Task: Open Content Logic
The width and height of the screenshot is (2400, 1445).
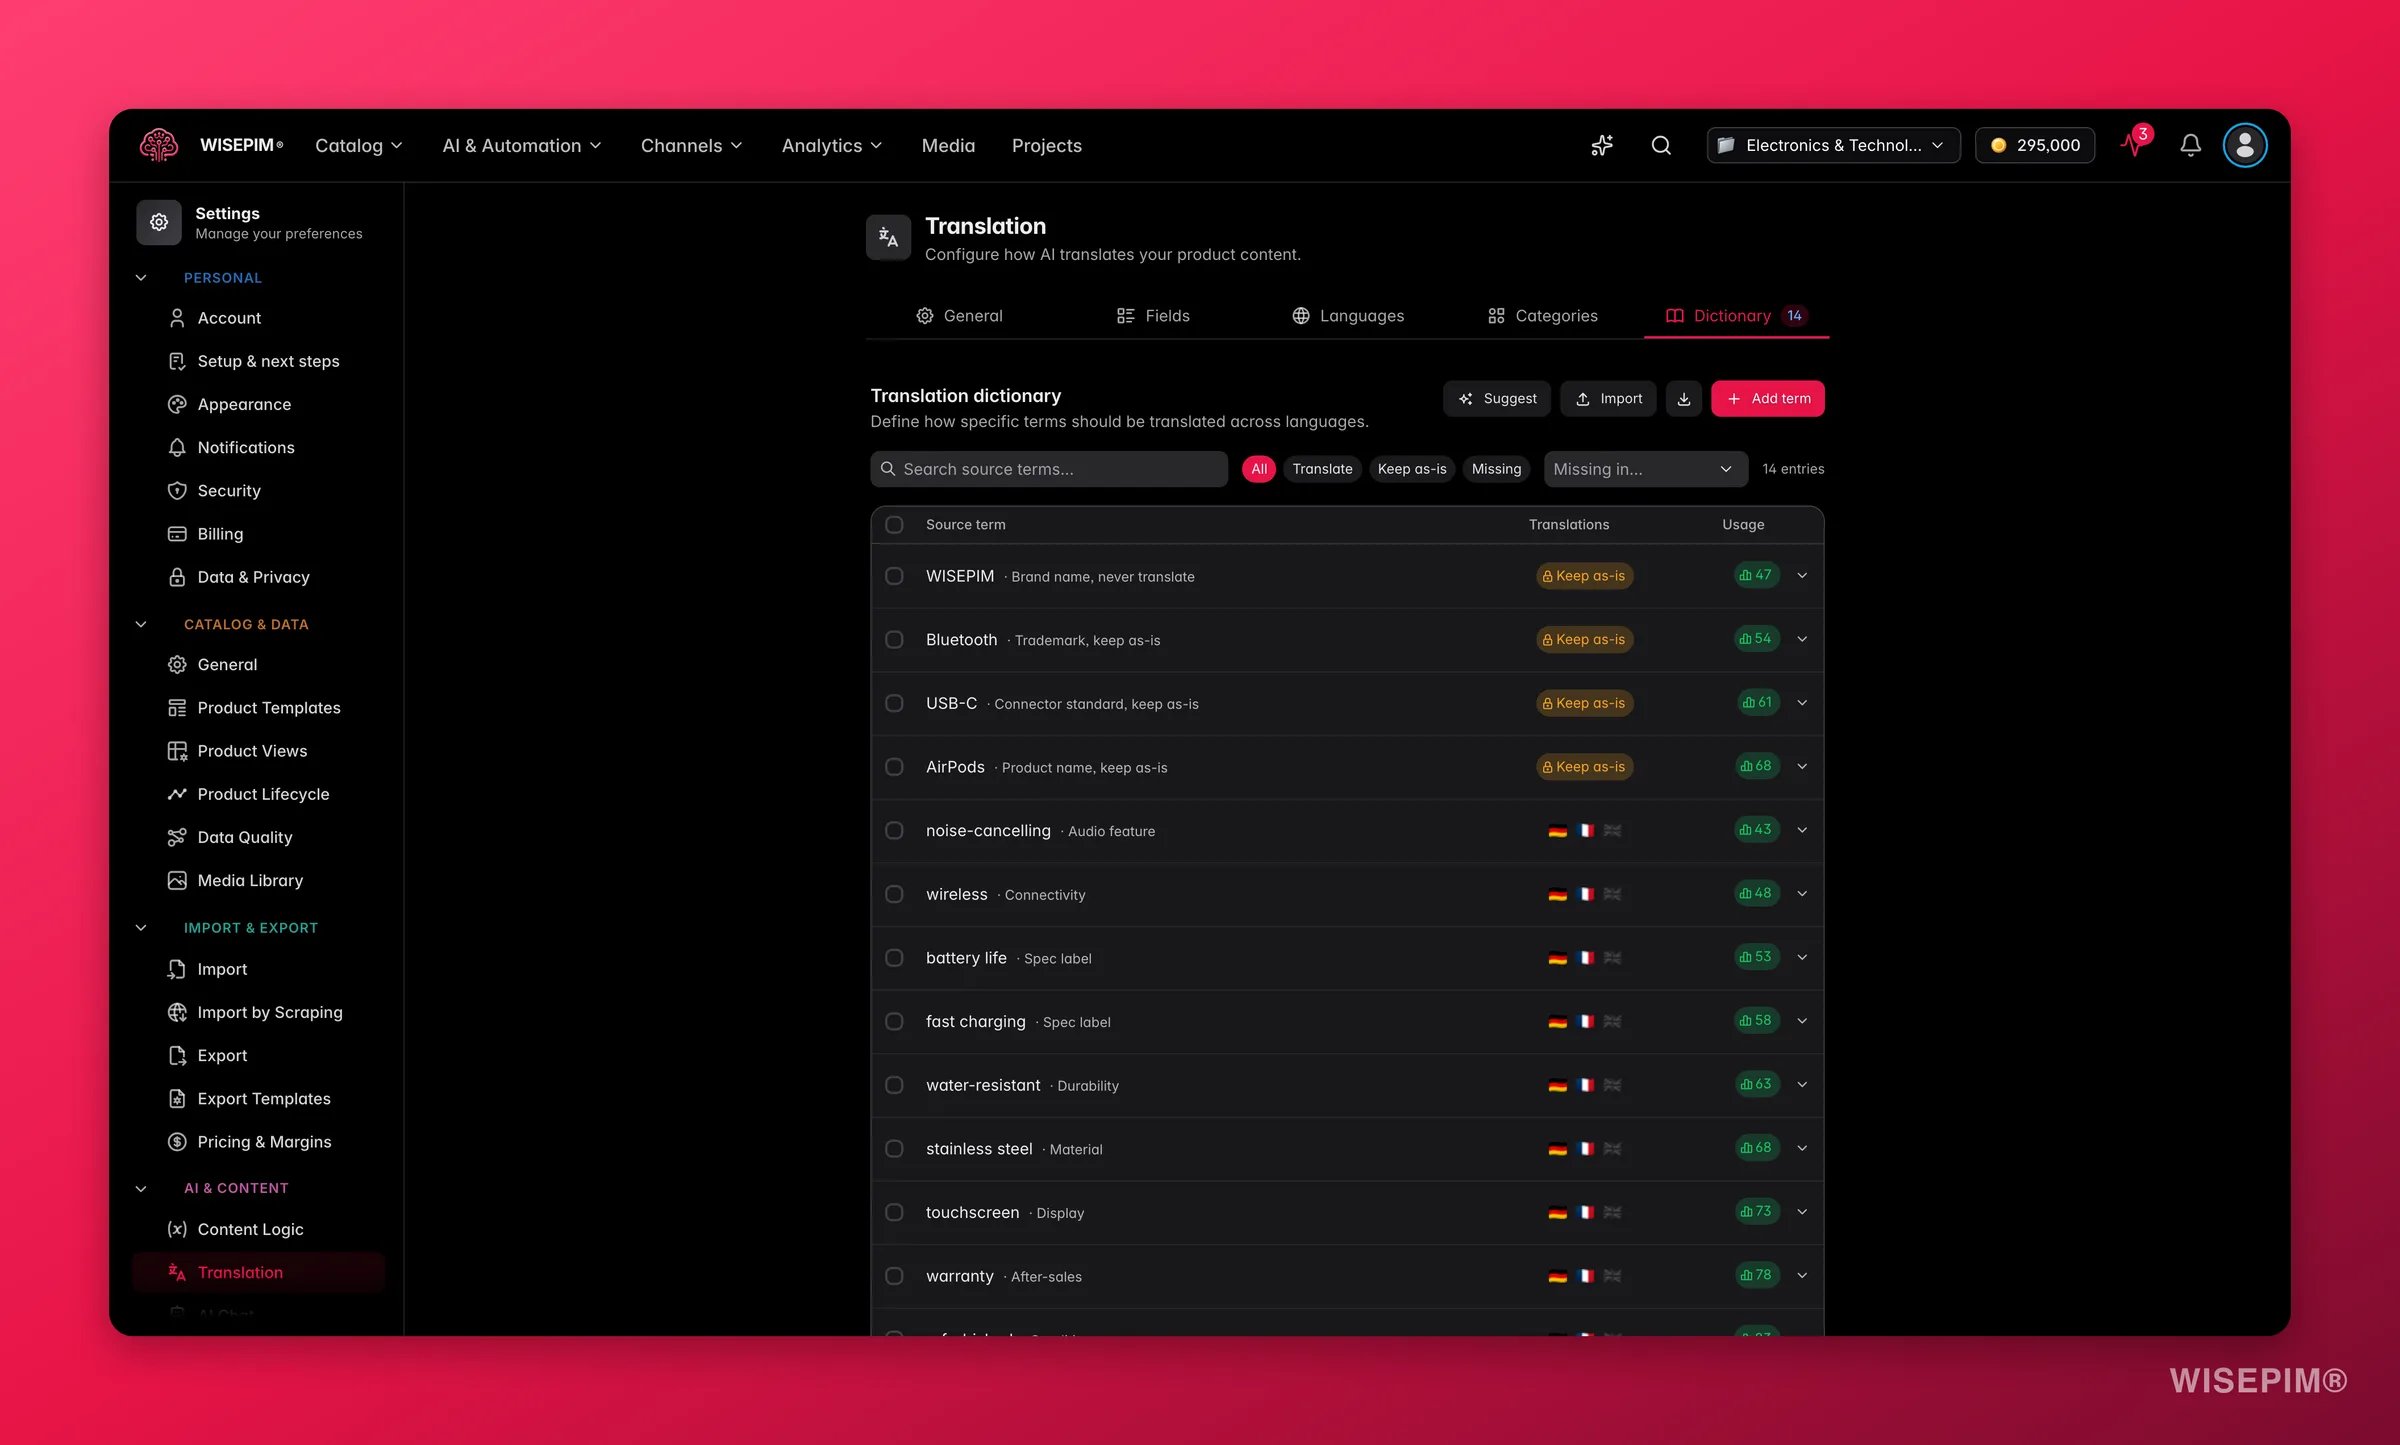Action: [250, 1229]
